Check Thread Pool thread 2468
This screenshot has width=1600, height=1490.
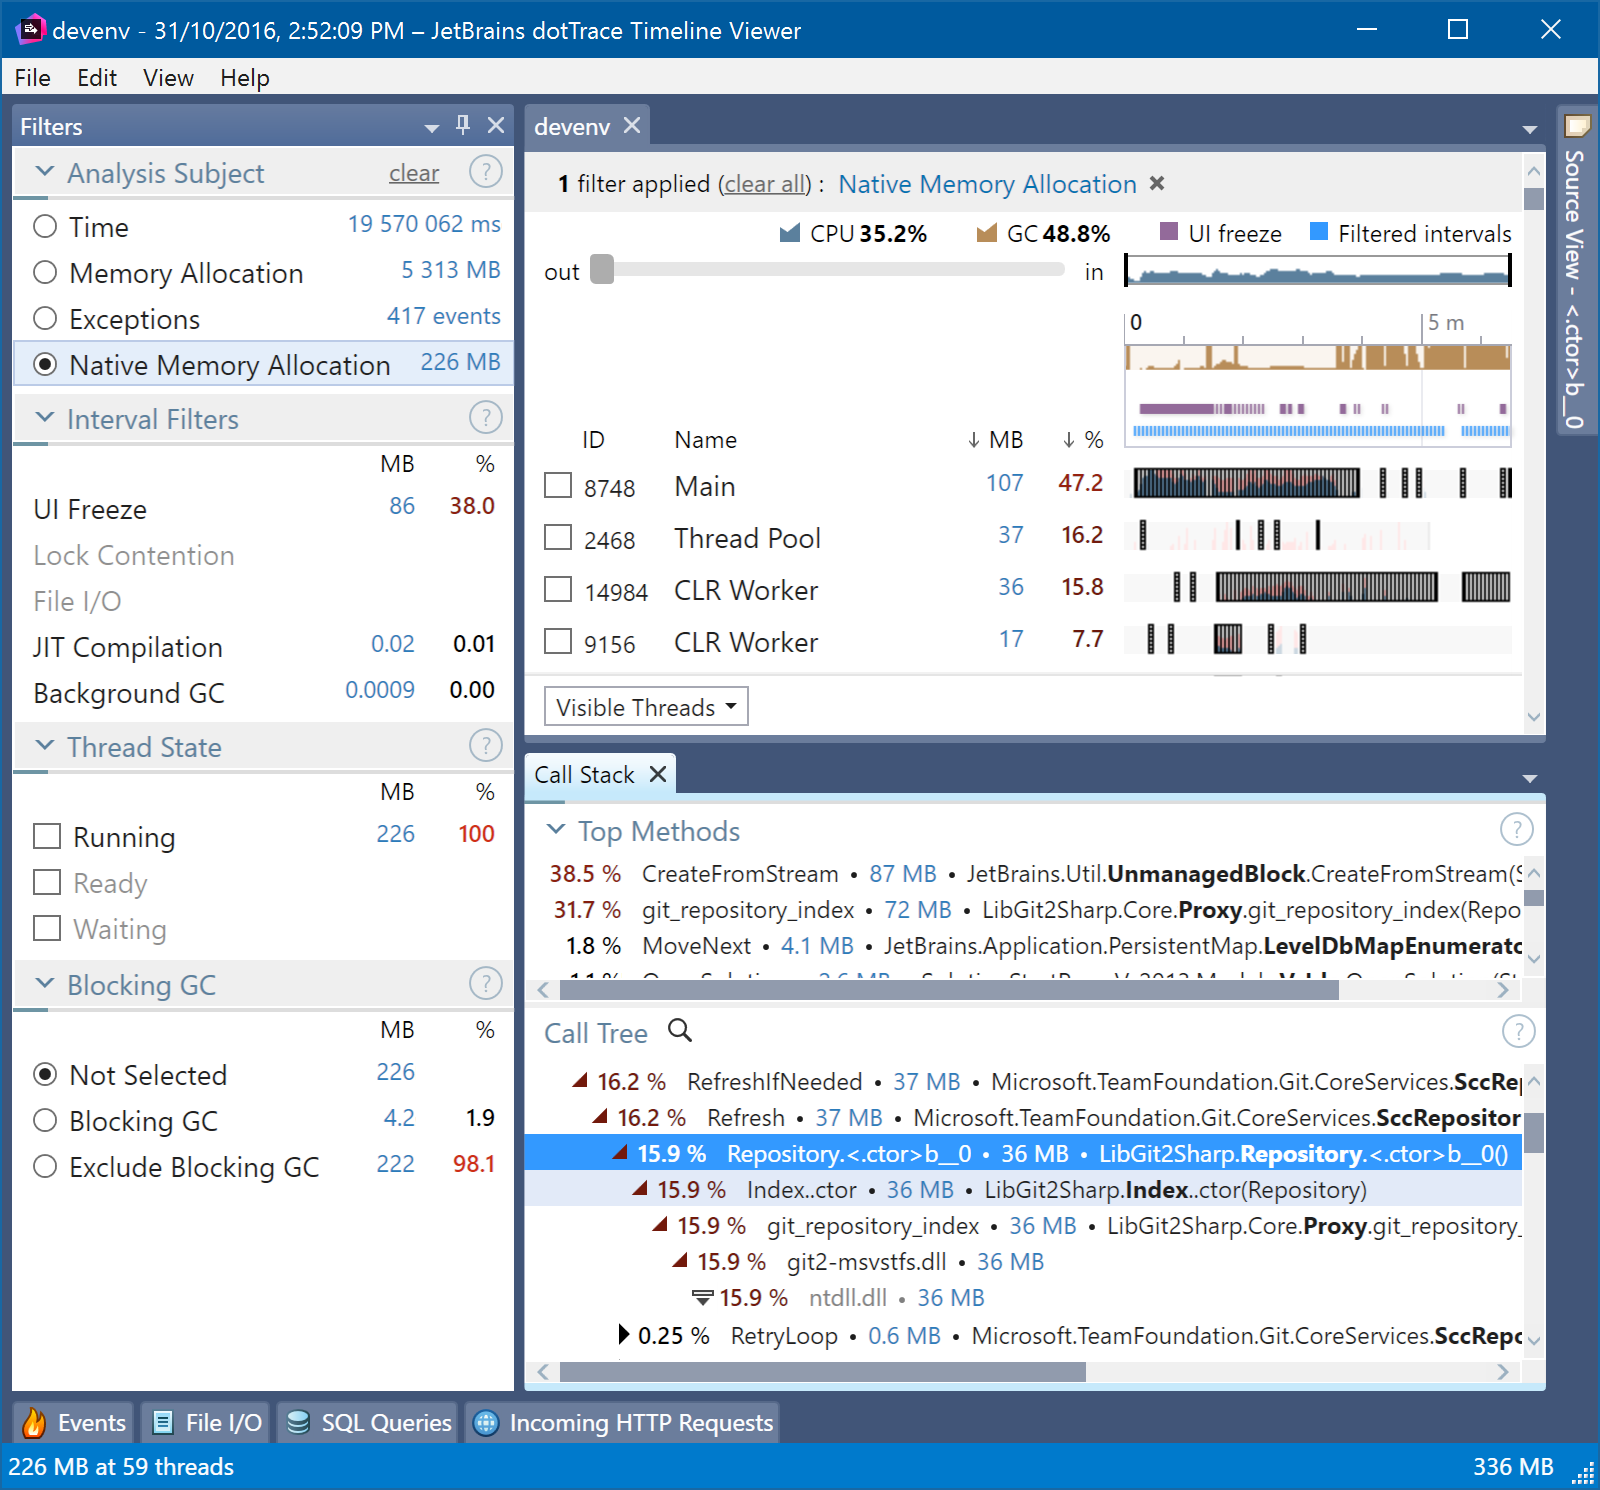(558, 537)
